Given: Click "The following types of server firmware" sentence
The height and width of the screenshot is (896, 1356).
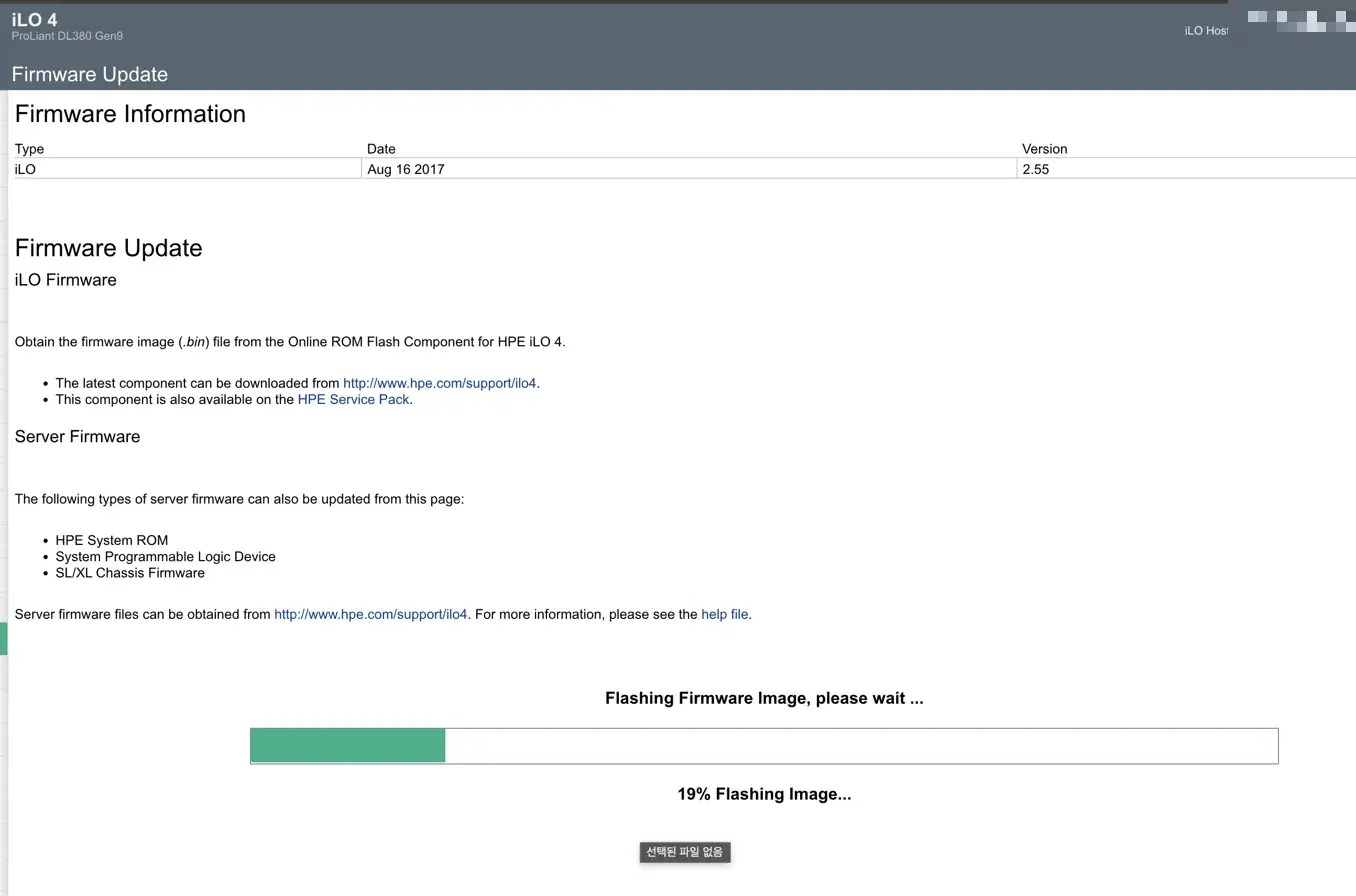Looking at the screenshot, I should click(239, 499).
